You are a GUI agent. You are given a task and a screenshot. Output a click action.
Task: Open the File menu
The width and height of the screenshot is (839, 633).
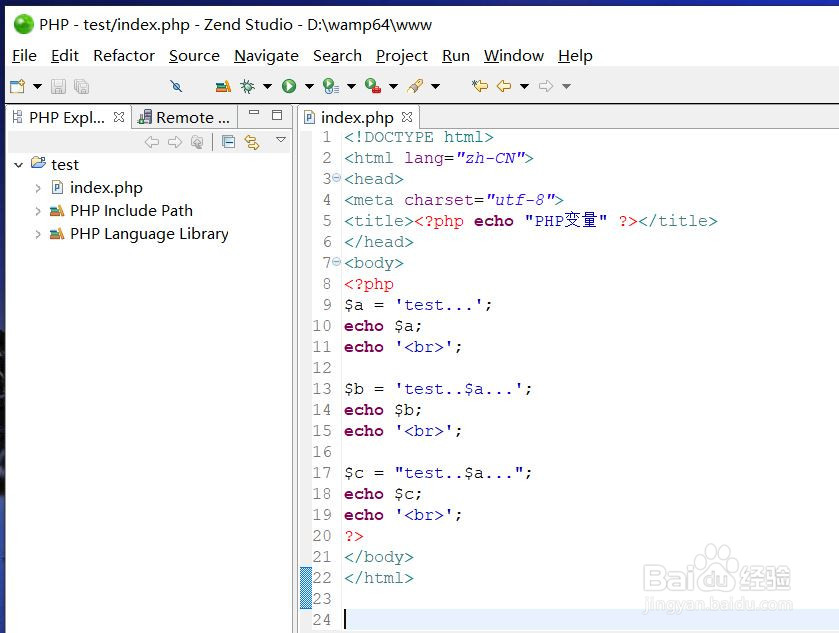(25, 56)
